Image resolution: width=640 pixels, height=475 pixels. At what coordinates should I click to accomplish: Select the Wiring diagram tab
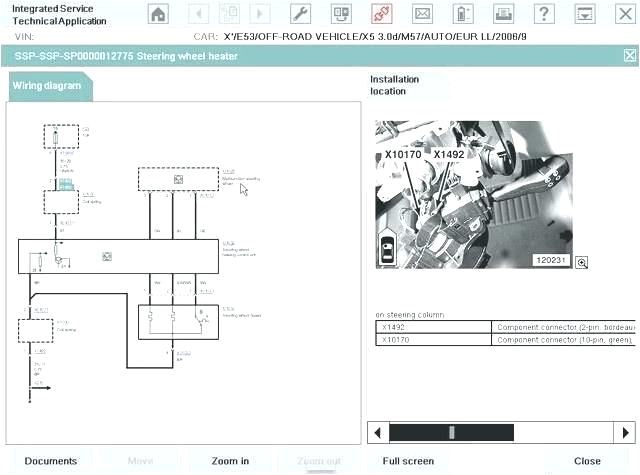47,86
